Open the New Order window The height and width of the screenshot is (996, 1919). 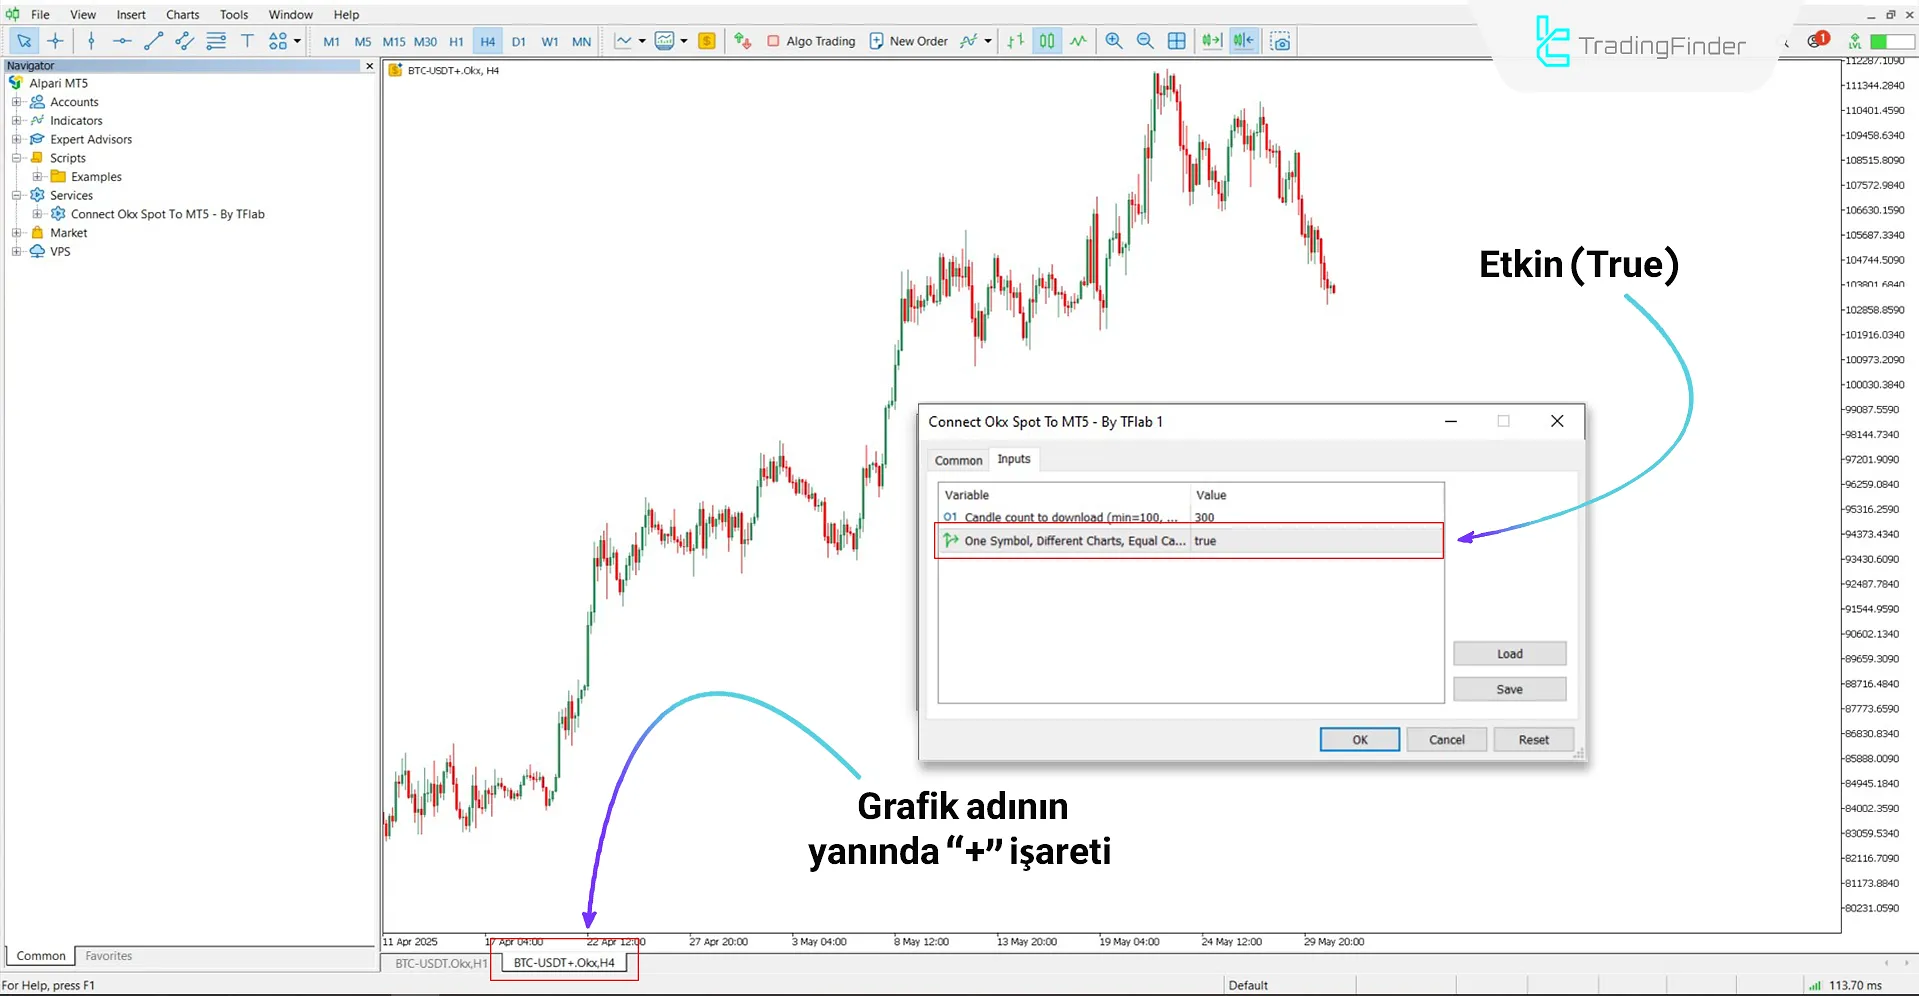[x=908, y=41]
